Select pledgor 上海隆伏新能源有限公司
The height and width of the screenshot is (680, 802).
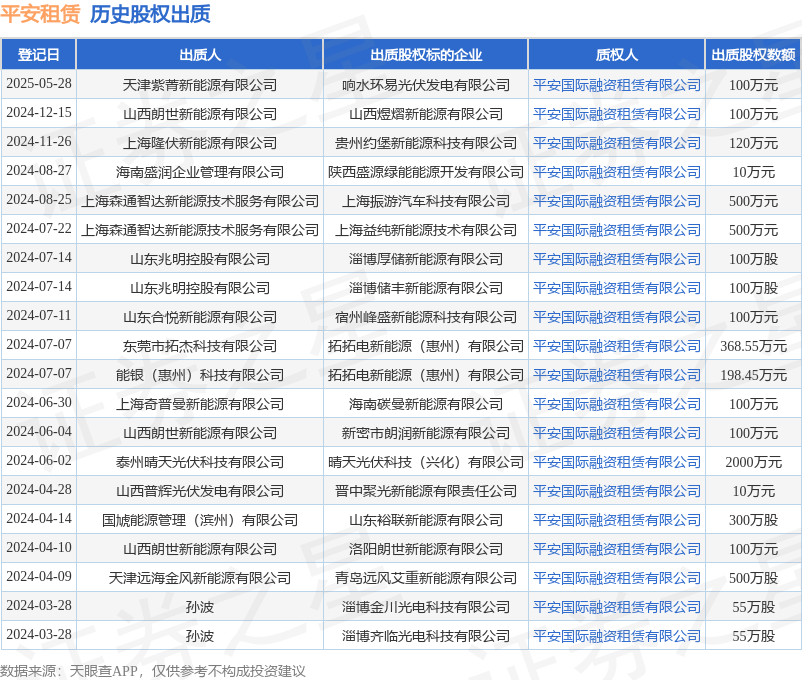point(200,143)
